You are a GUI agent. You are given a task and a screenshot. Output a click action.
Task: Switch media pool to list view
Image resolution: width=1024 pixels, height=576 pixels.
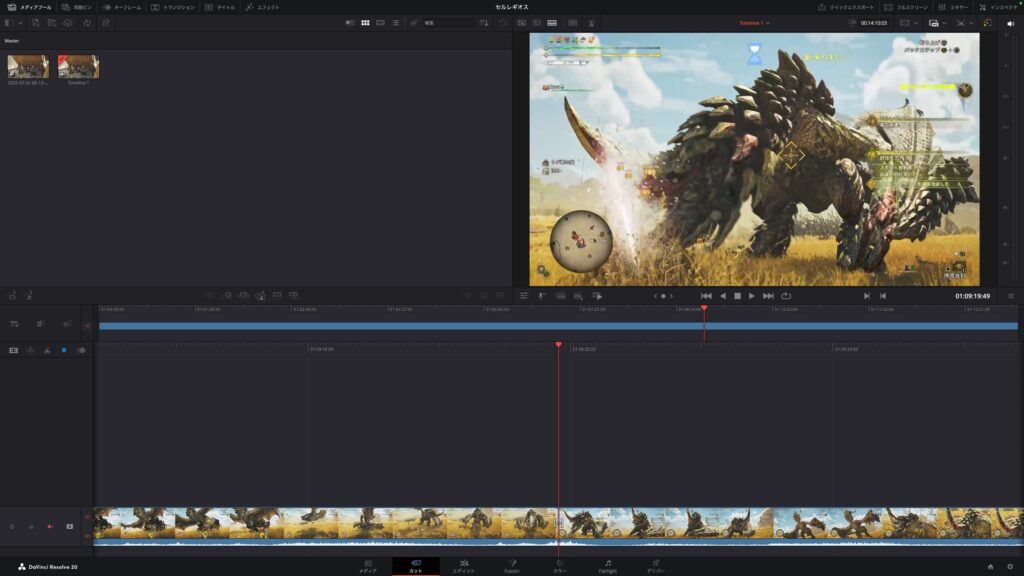[395, 23]
